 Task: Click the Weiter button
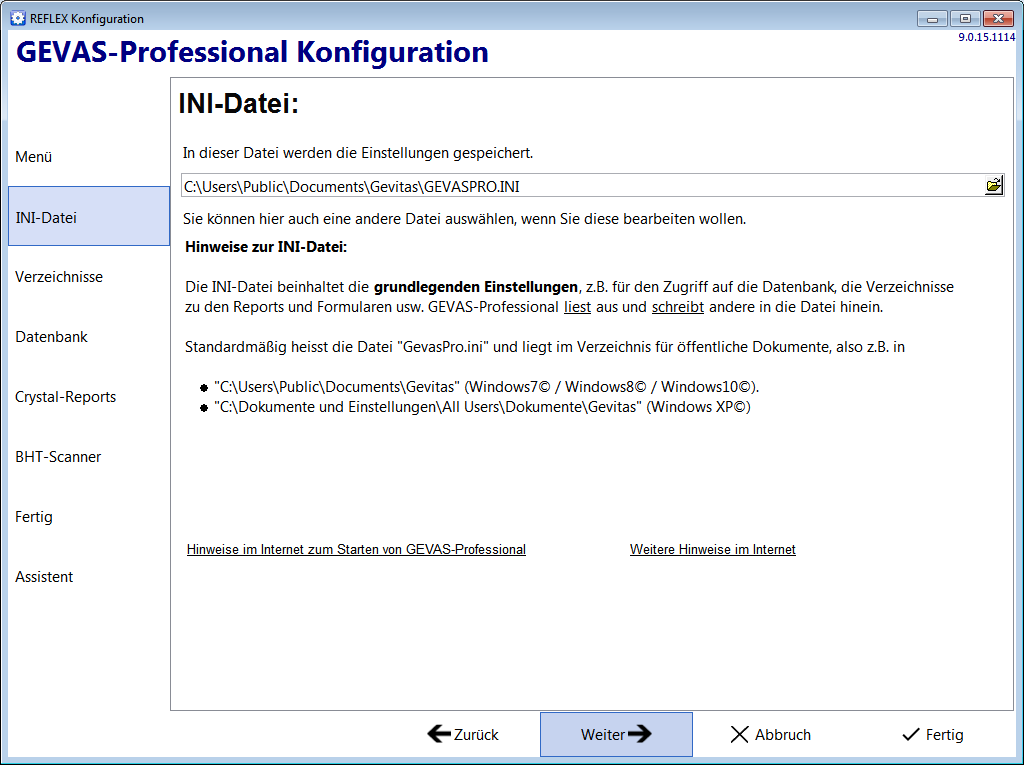pos(616,734)
